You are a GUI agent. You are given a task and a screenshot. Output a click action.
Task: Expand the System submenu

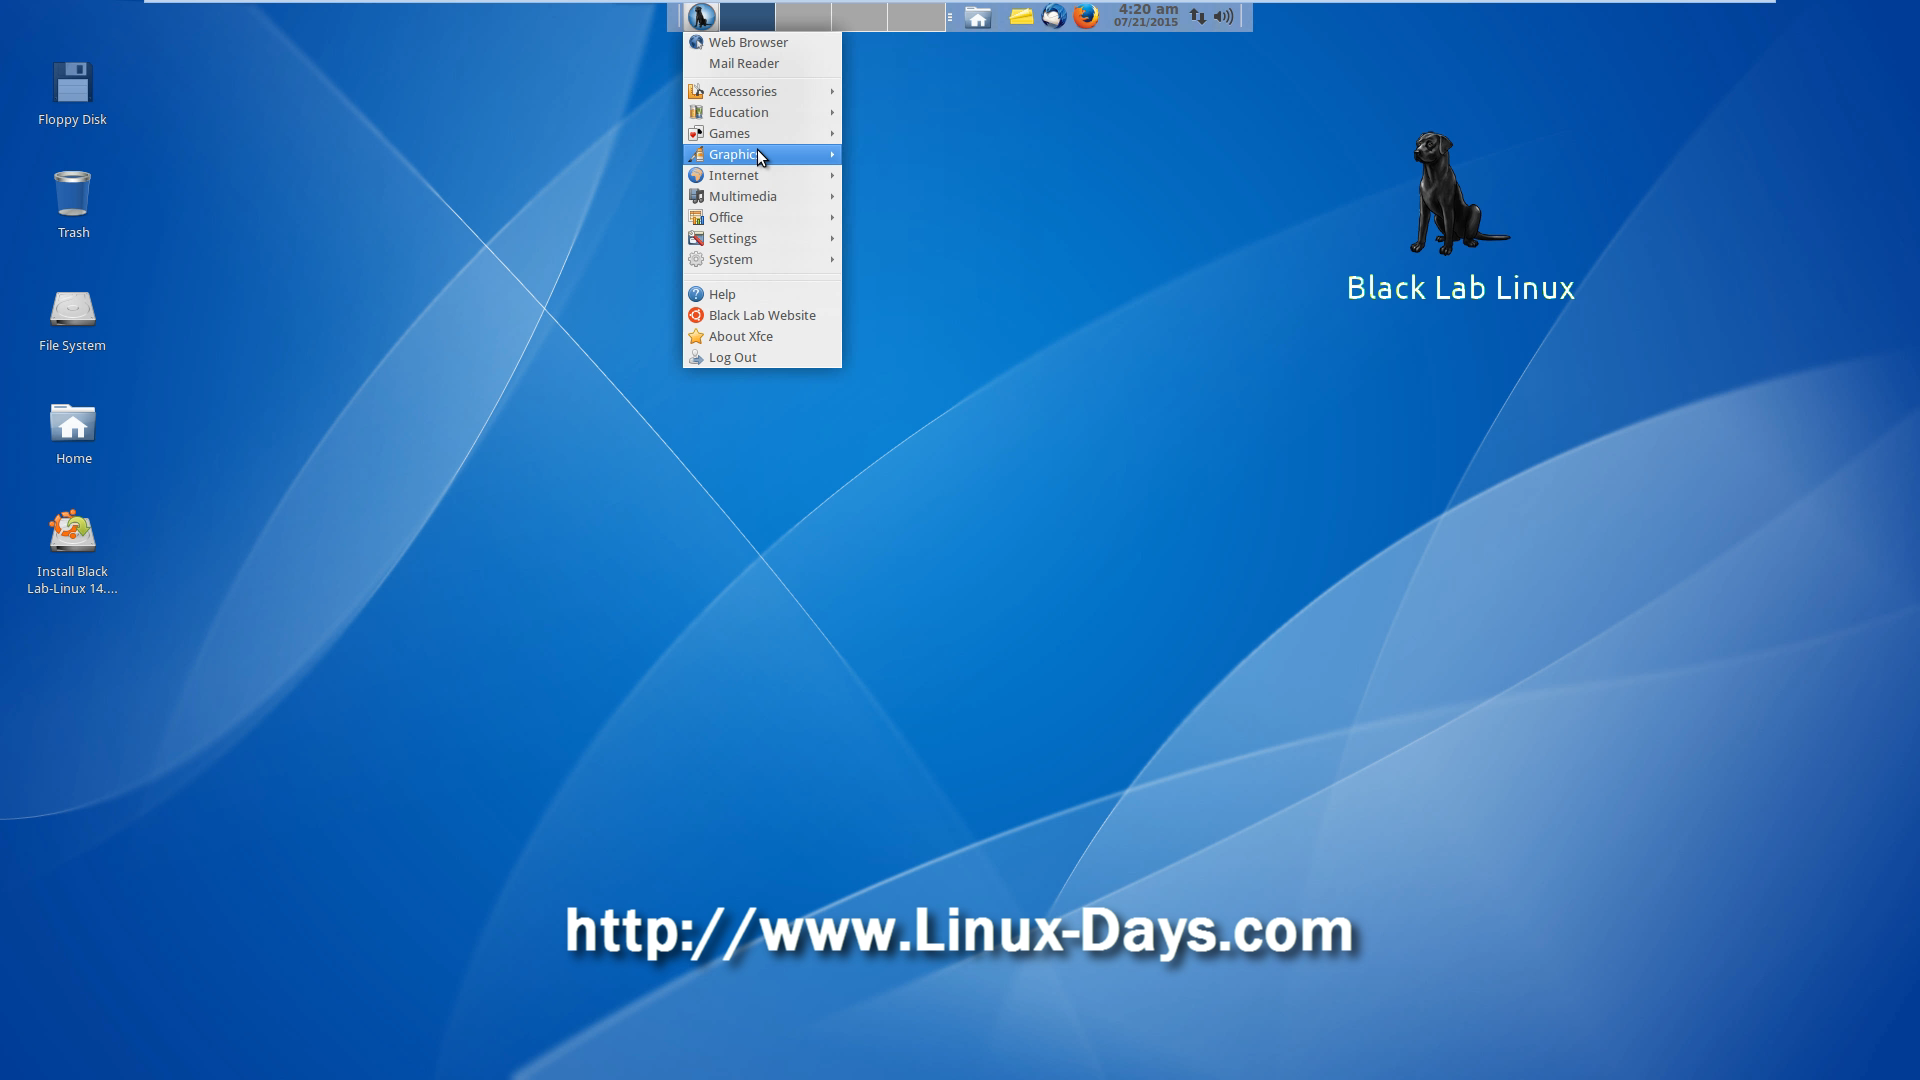[x=762, y=259]
